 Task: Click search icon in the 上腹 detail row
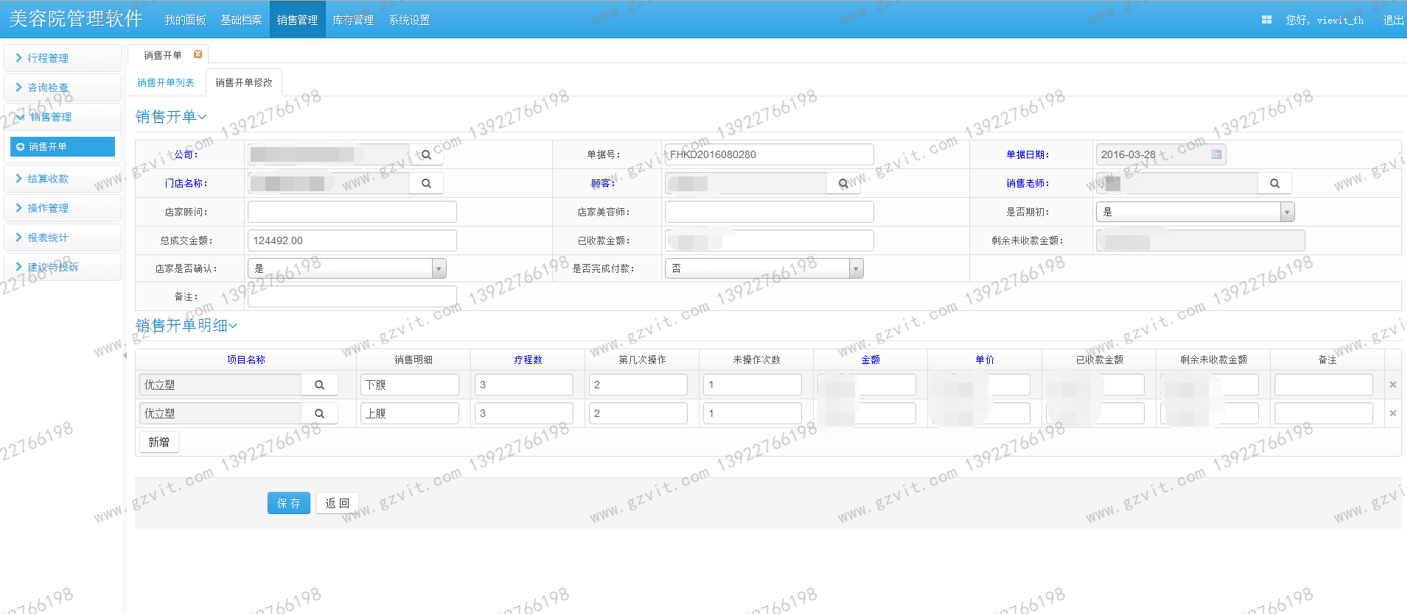point(320,414)
